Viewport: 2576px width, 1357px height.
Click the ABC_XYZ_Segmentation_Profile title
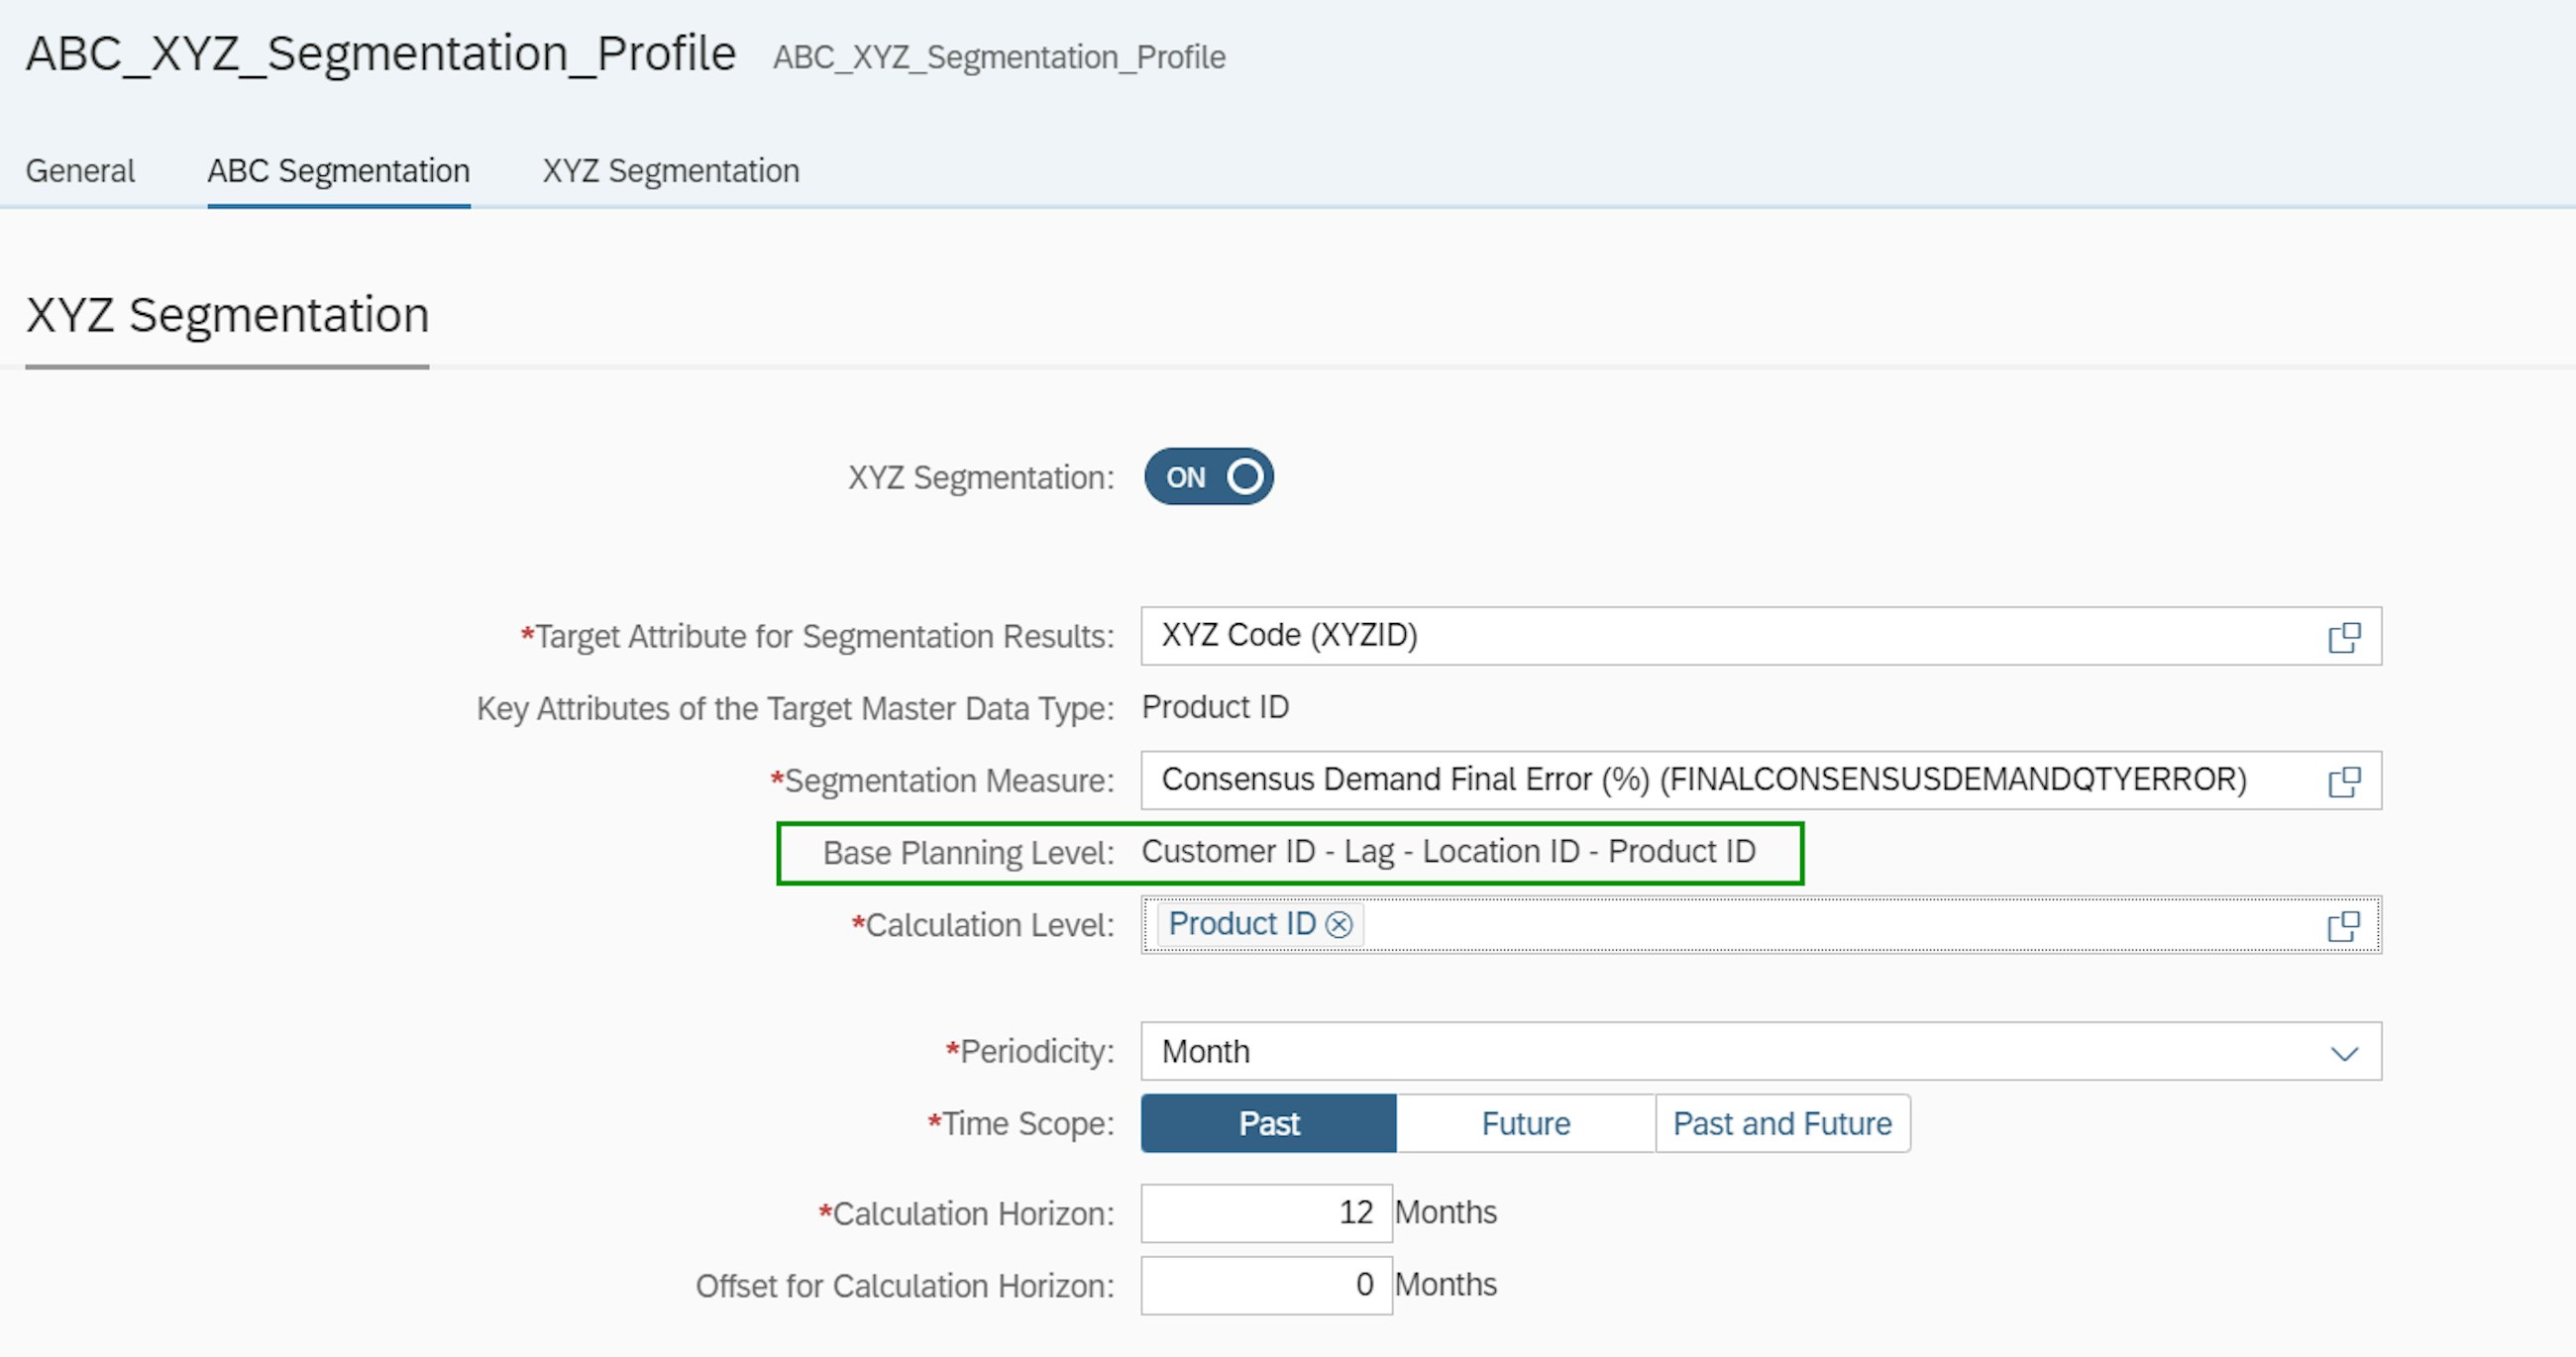click(380, 53)
